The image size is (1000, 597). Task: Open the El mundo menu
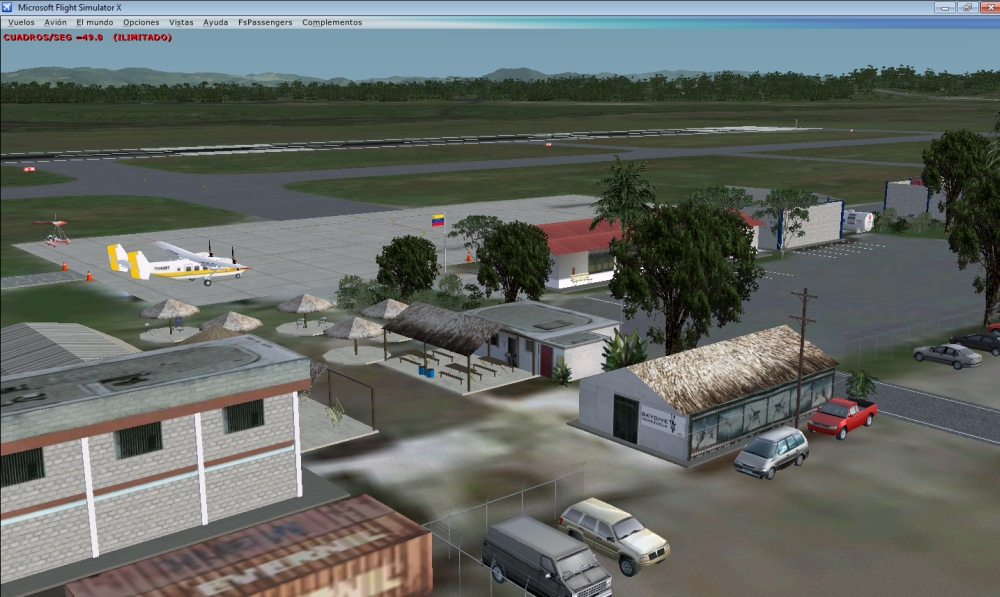[94, 22]
